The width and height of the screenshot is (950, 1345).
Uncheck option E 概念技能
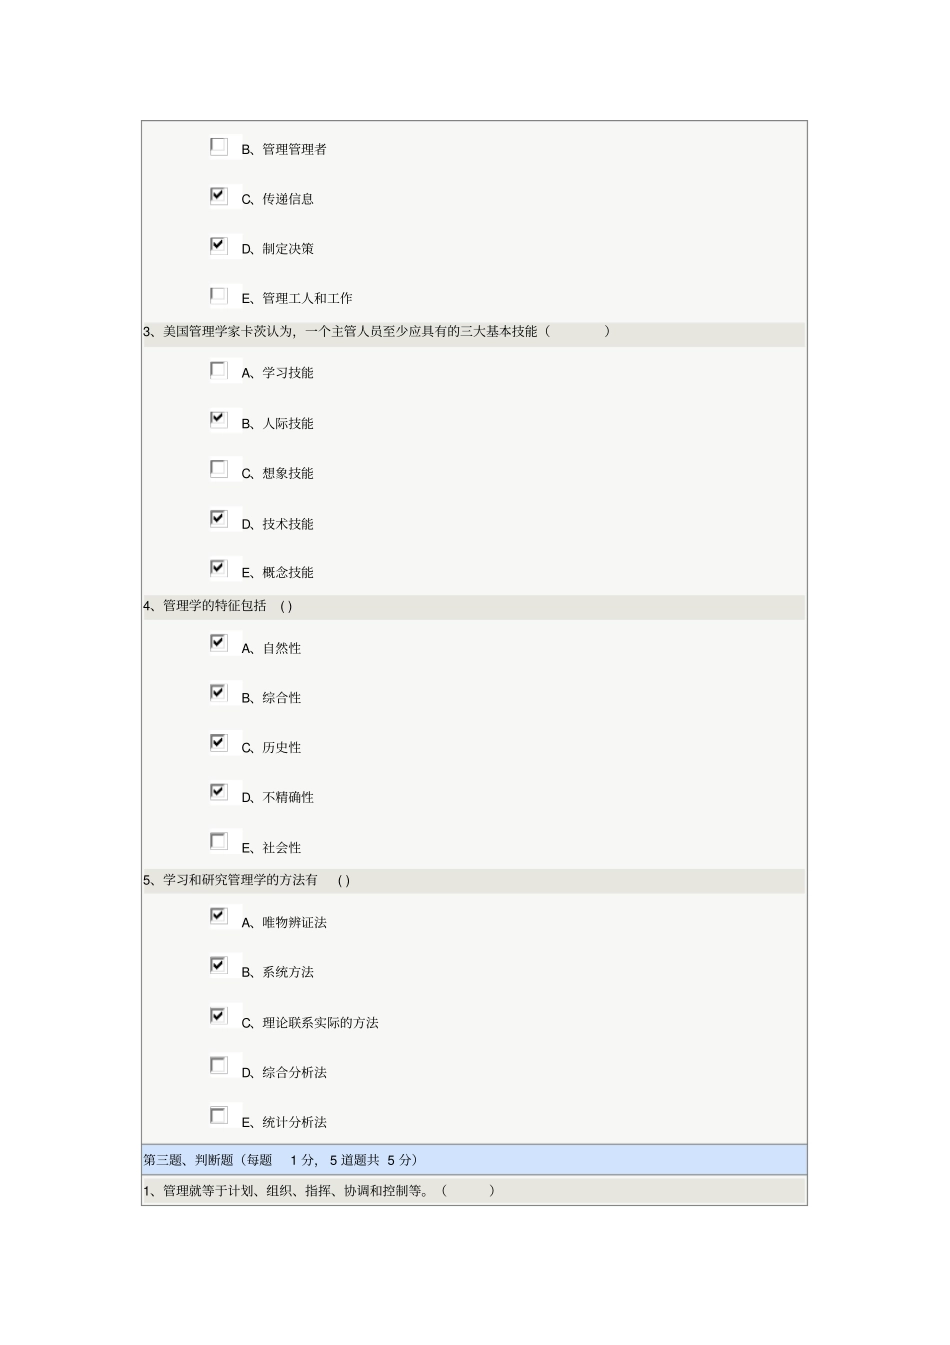pyautogui.click(x=219, y=569)
